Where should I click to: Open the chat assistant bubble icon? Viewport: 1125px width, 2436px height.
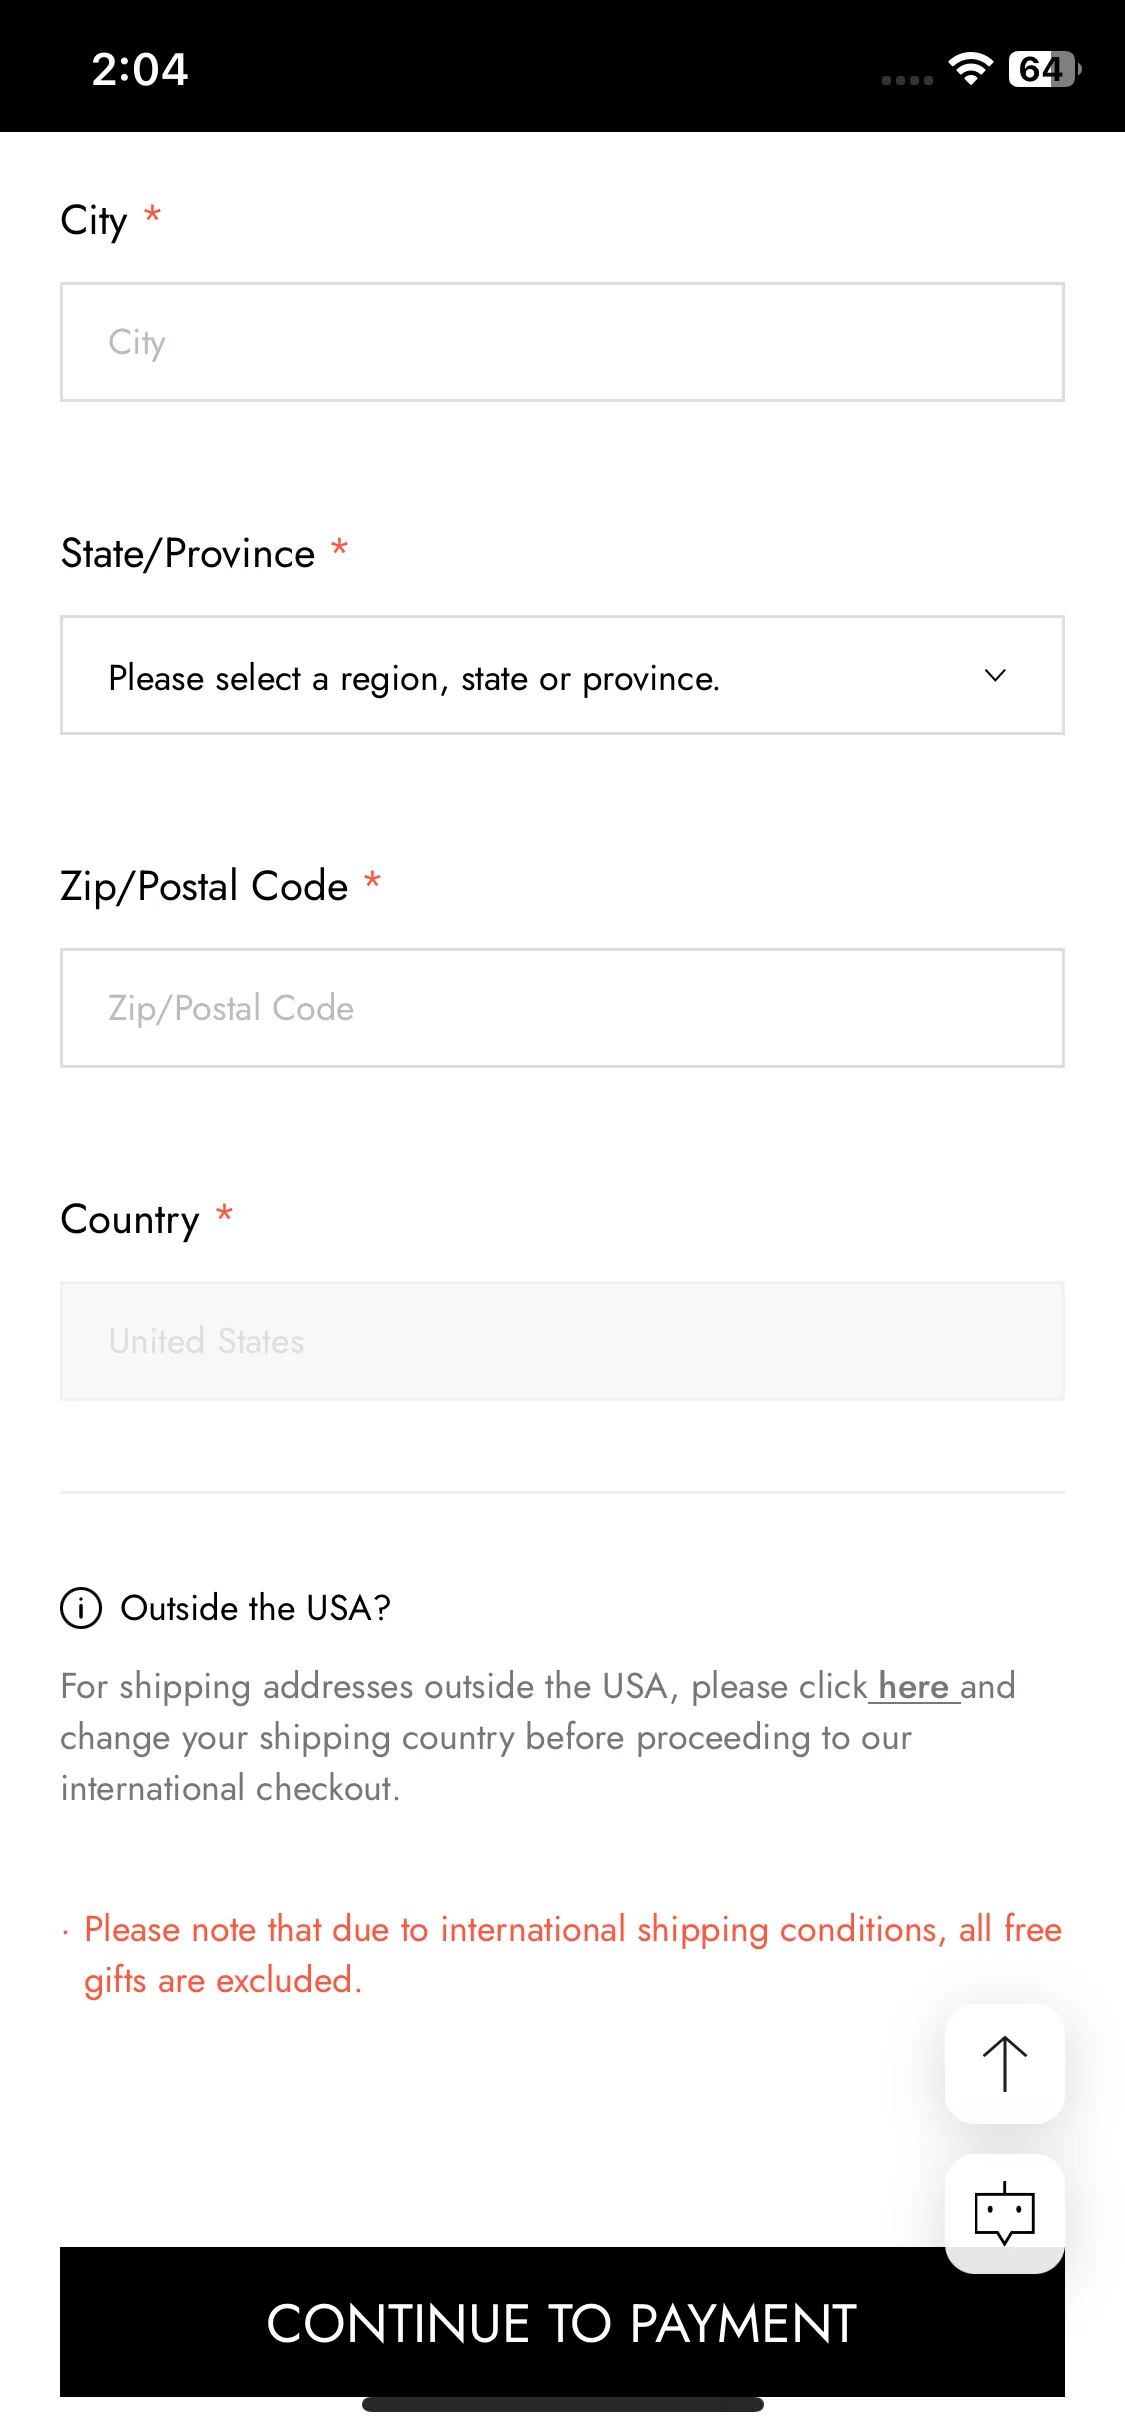(1004, 2213)
